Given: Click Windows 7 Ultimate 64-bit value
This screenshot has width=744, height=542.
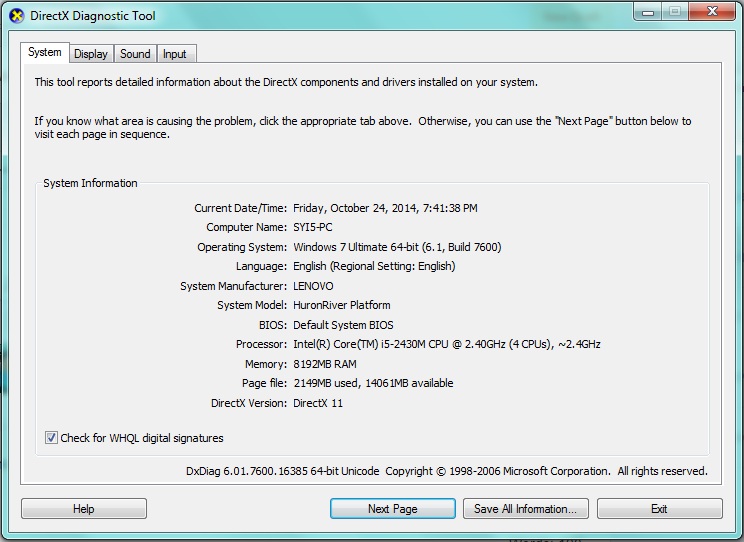Looking at the screenshot, I should point(397,247).
